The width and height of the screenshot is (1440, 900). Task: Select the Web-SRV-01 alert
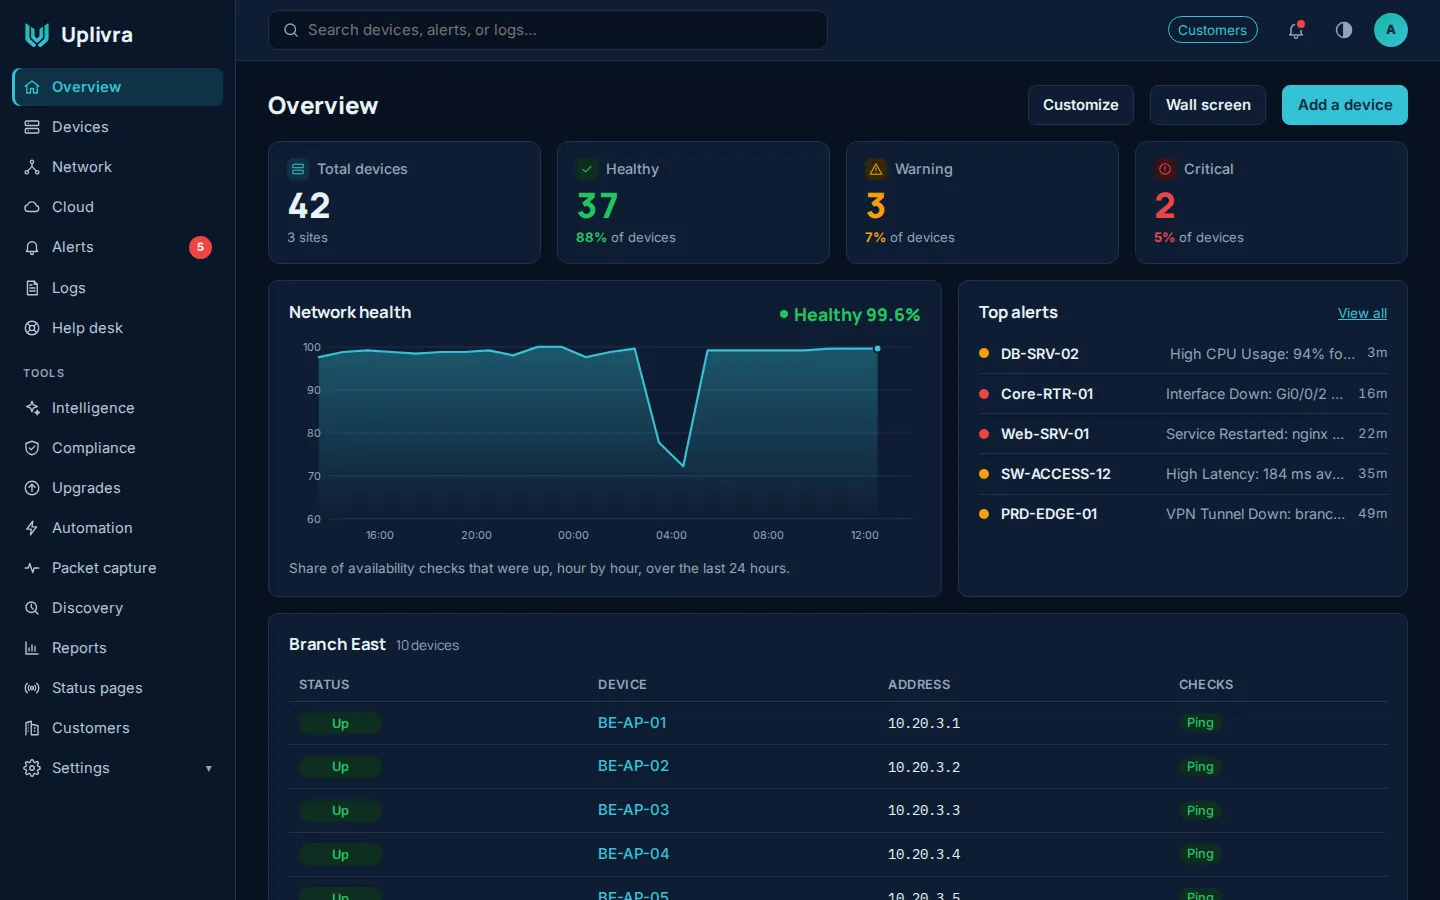click(x=1183, y=434)
